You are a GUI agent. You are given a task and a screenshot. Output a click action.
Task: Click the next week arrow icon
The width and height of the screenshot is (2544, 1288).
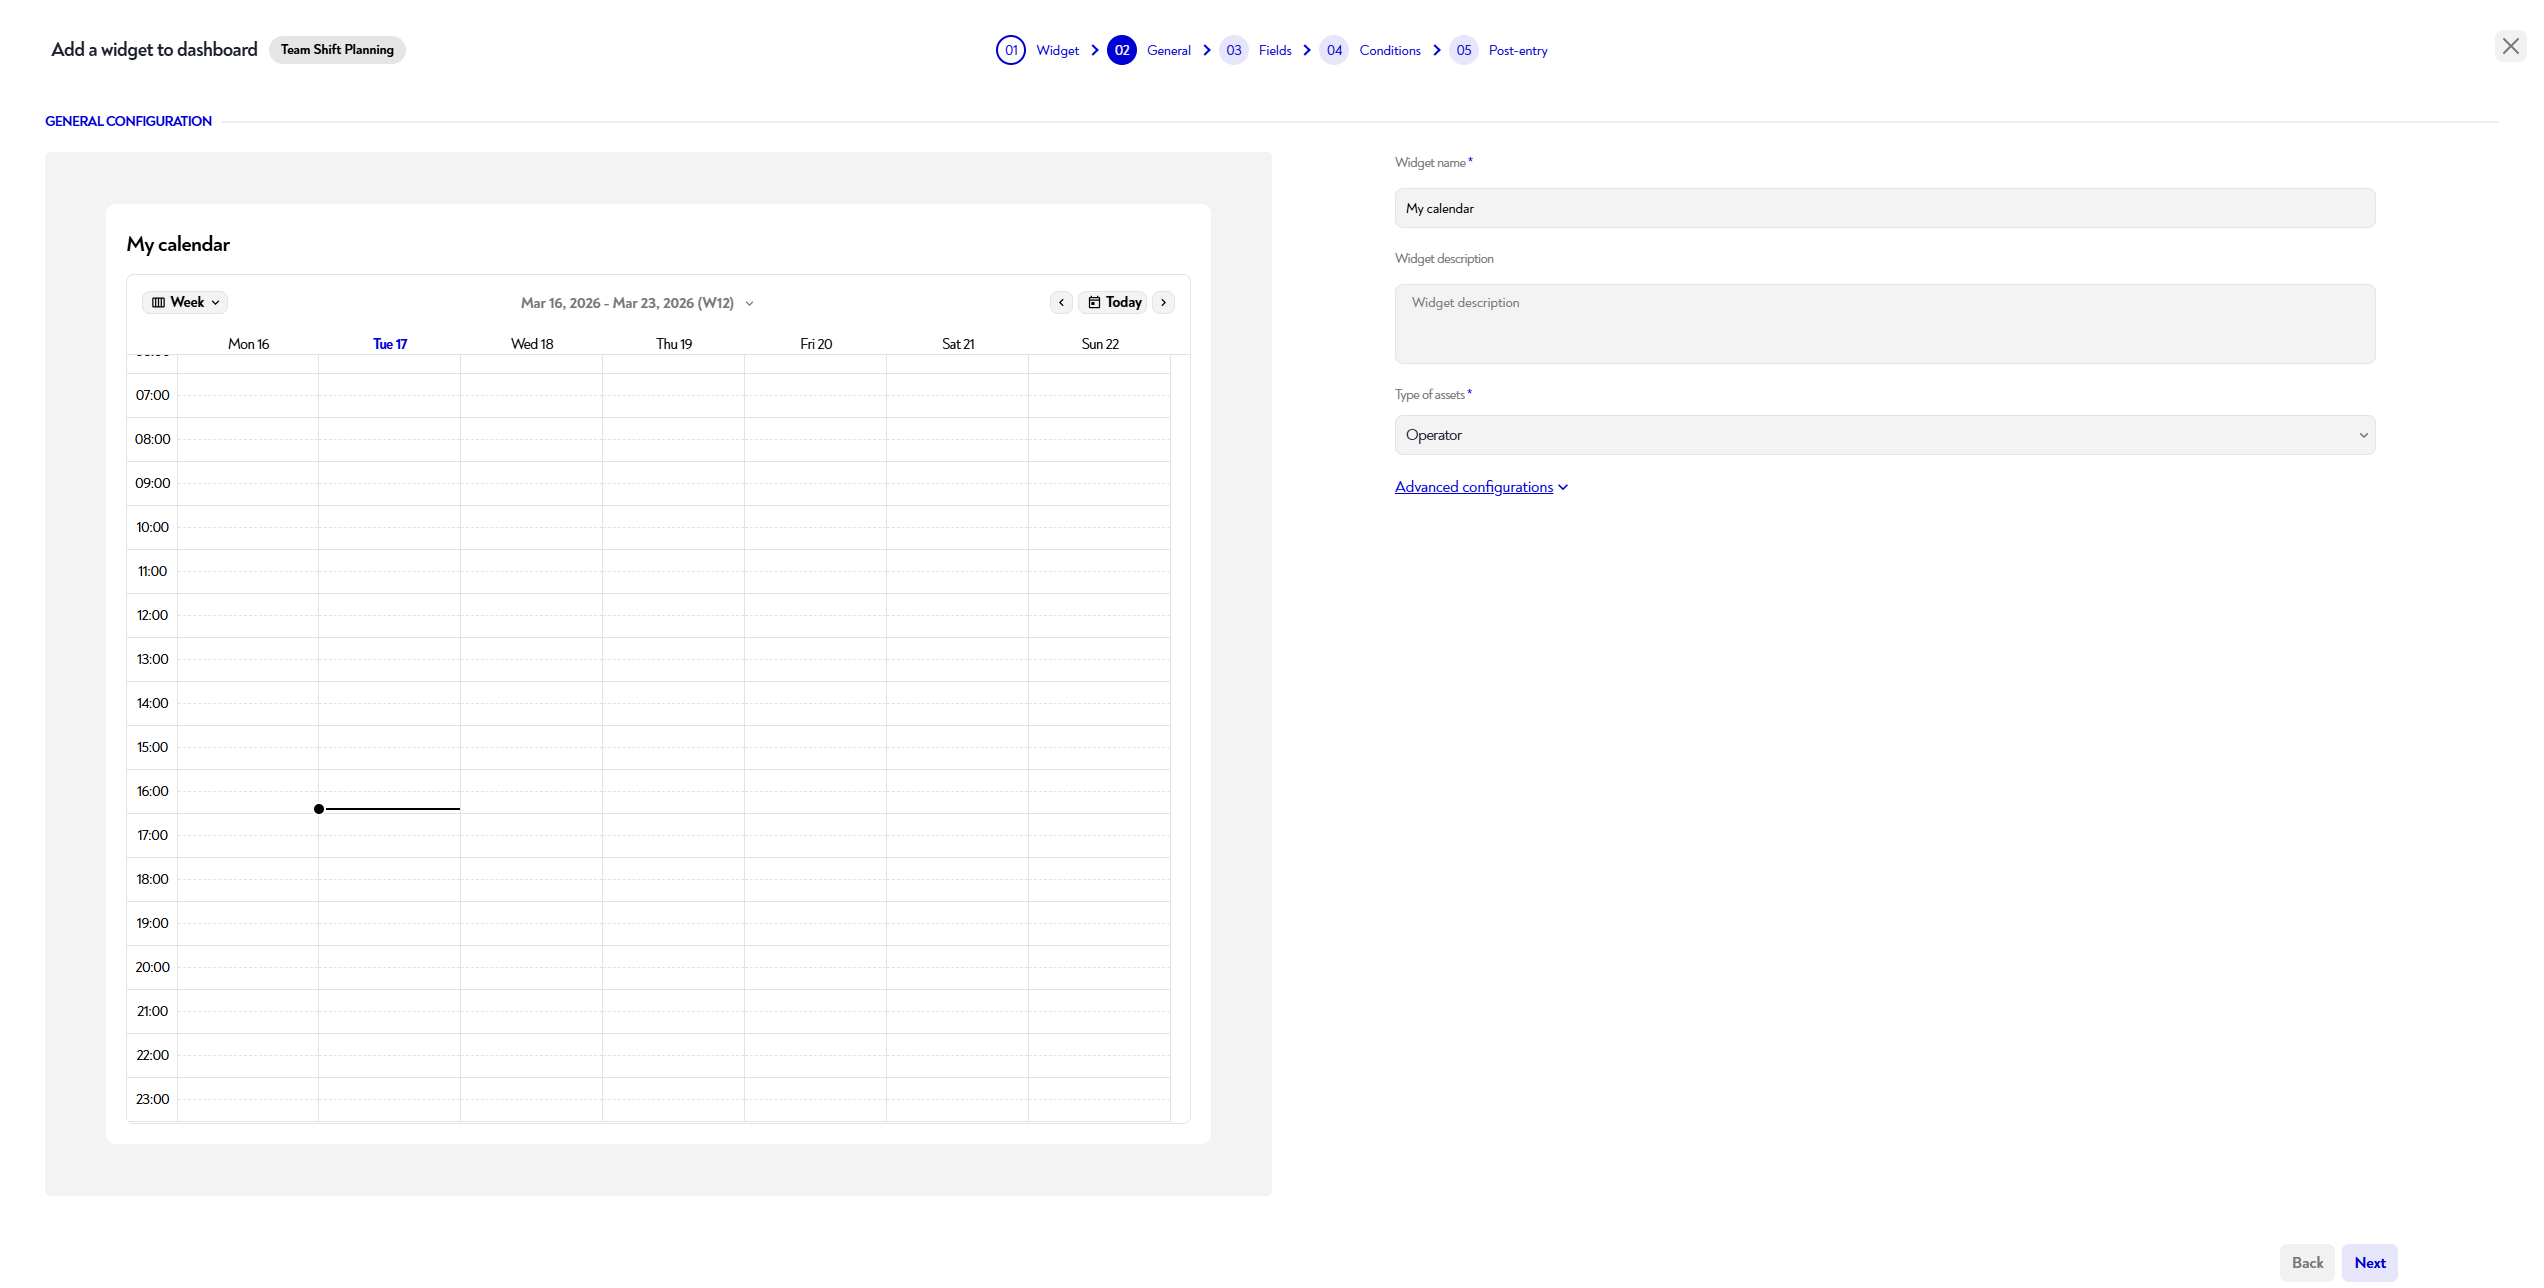point(1163,302)
